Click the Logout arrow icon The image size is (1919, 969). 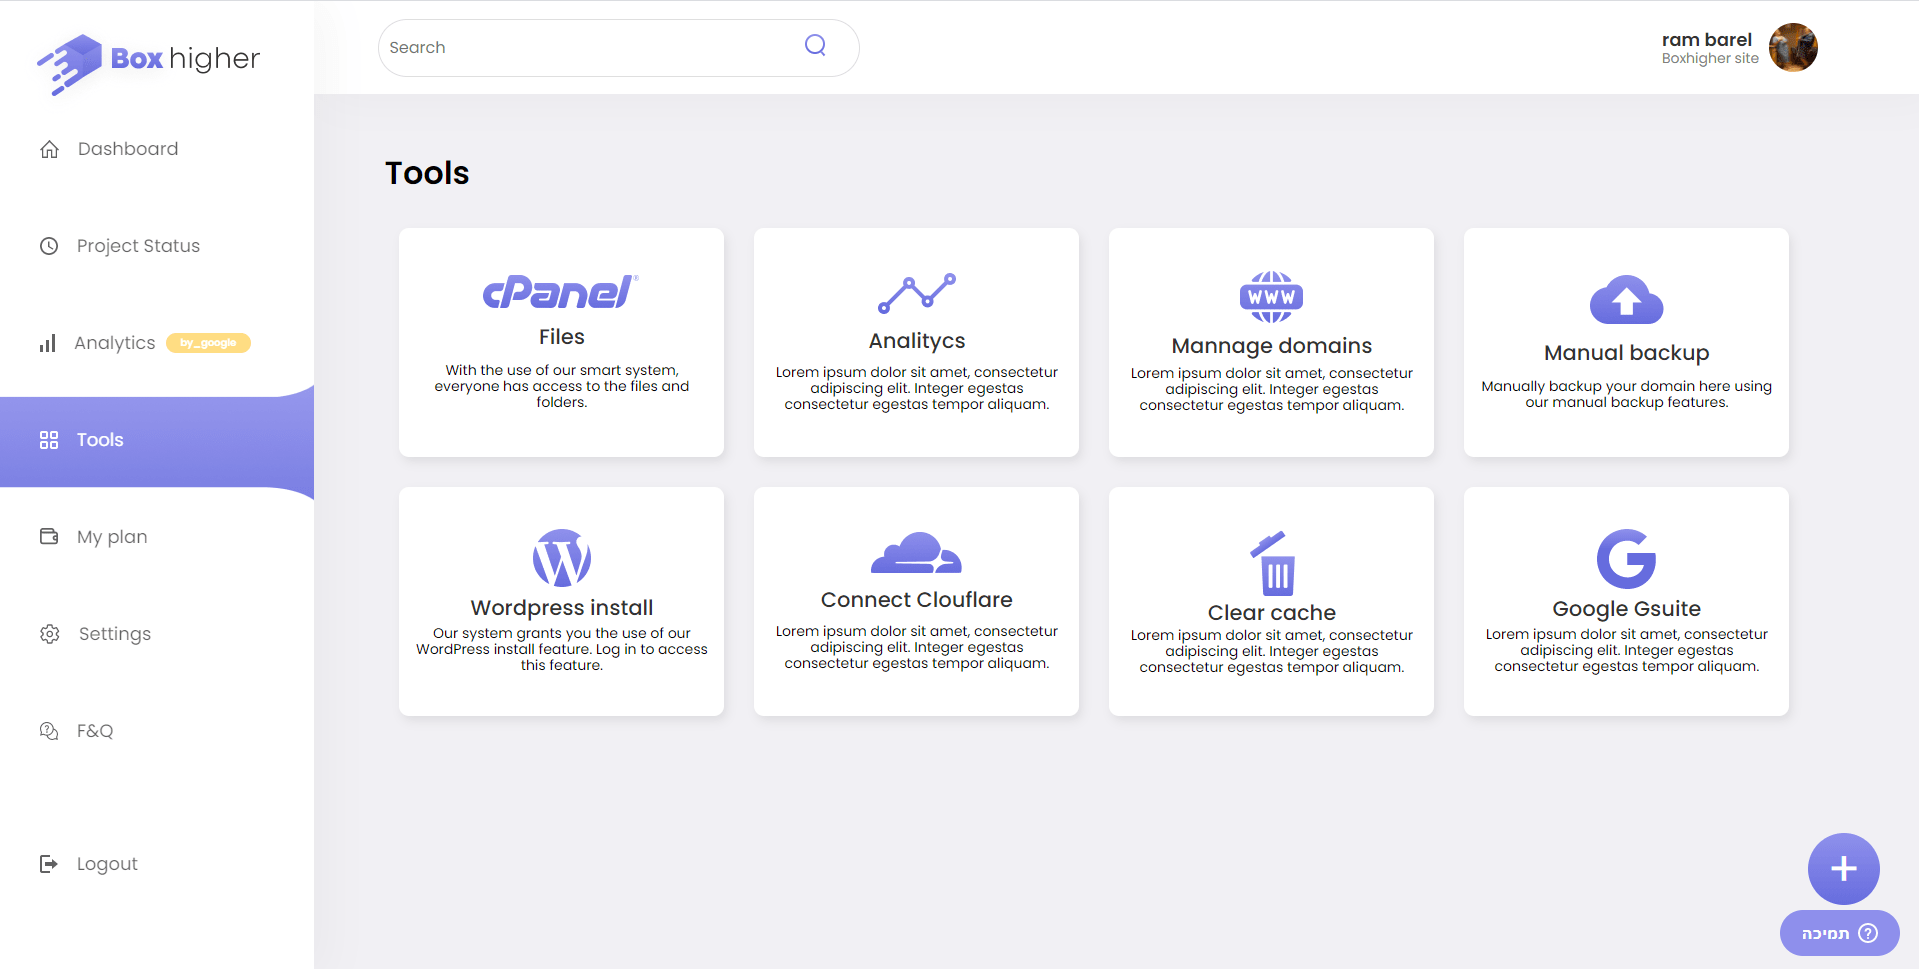pyautogui.click(x=49, y=864)
